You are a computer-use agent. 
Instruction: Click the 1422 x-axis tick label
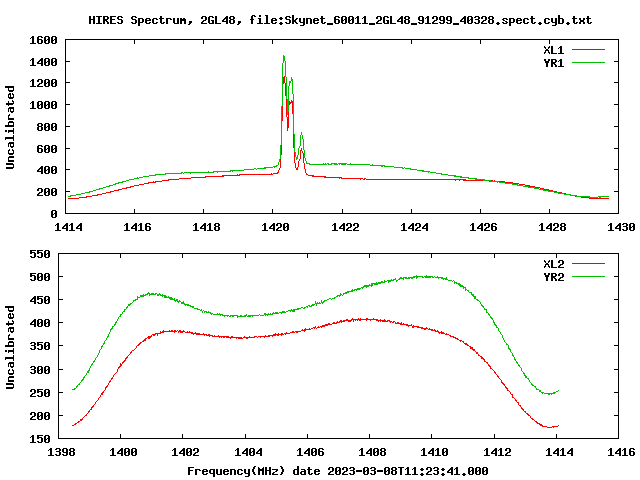[x=345, y=227]
